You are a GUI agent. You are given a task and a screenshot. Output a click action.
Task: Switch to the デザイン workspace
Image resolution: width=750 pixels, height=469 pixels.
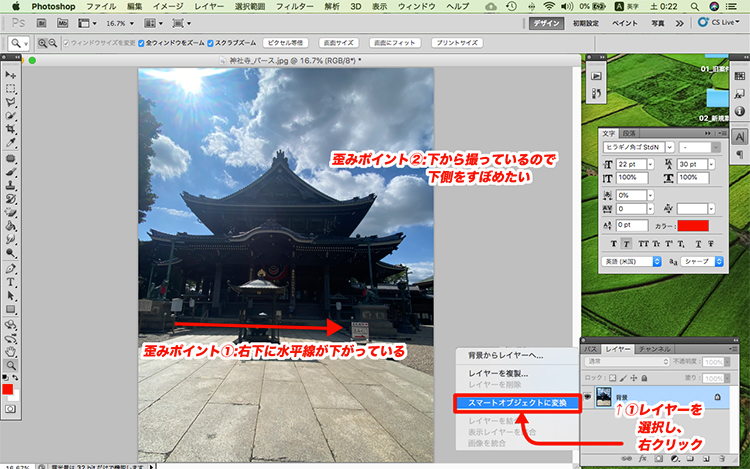(x=546, y=23)
